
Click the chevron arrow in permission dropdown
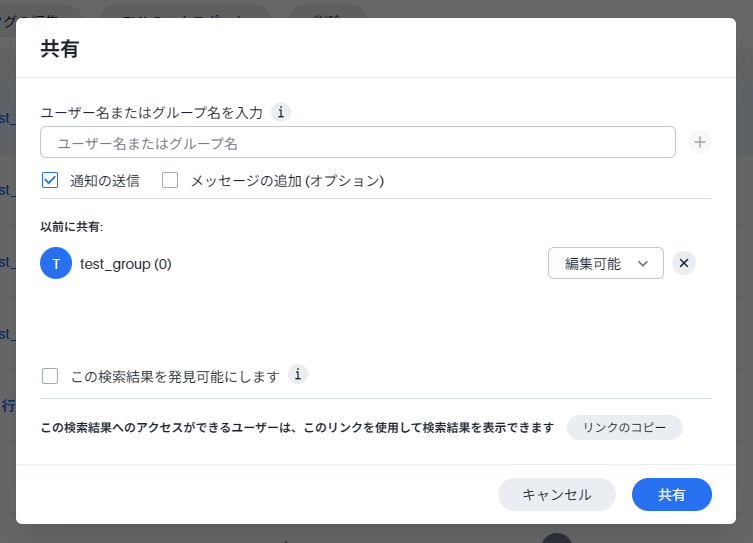pos(643,264)
